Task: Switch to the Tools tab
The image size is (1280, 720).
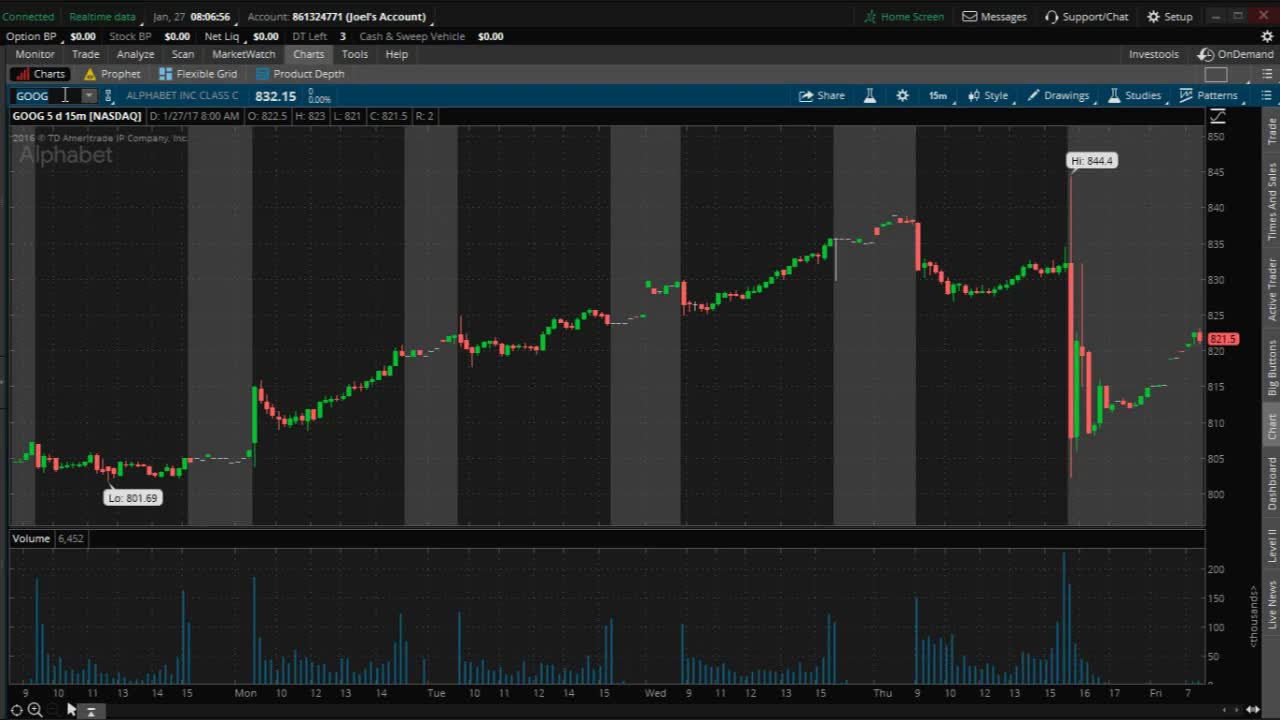Action: click(354, 54)
